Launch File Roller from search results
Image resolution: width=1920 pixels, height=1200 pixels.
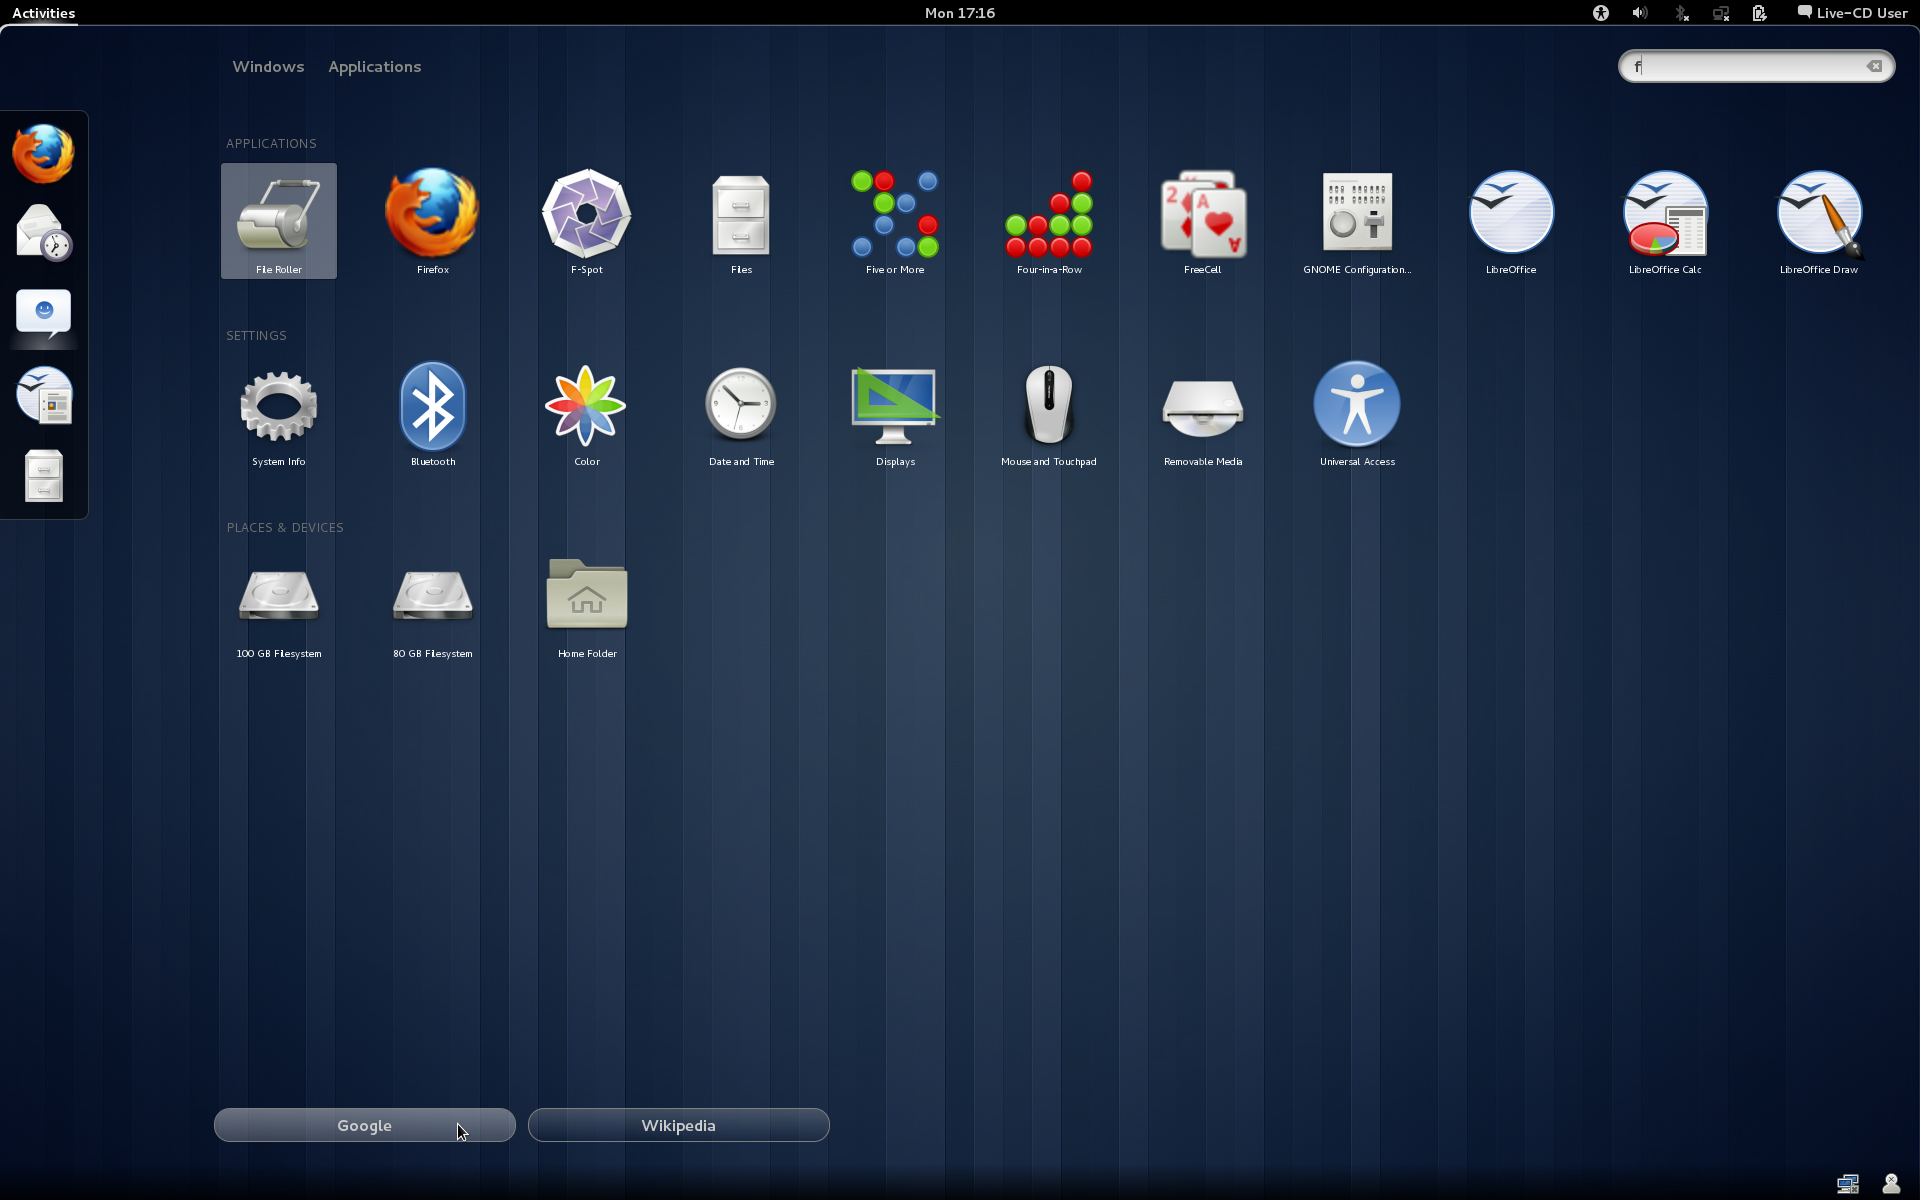point(279,221)
